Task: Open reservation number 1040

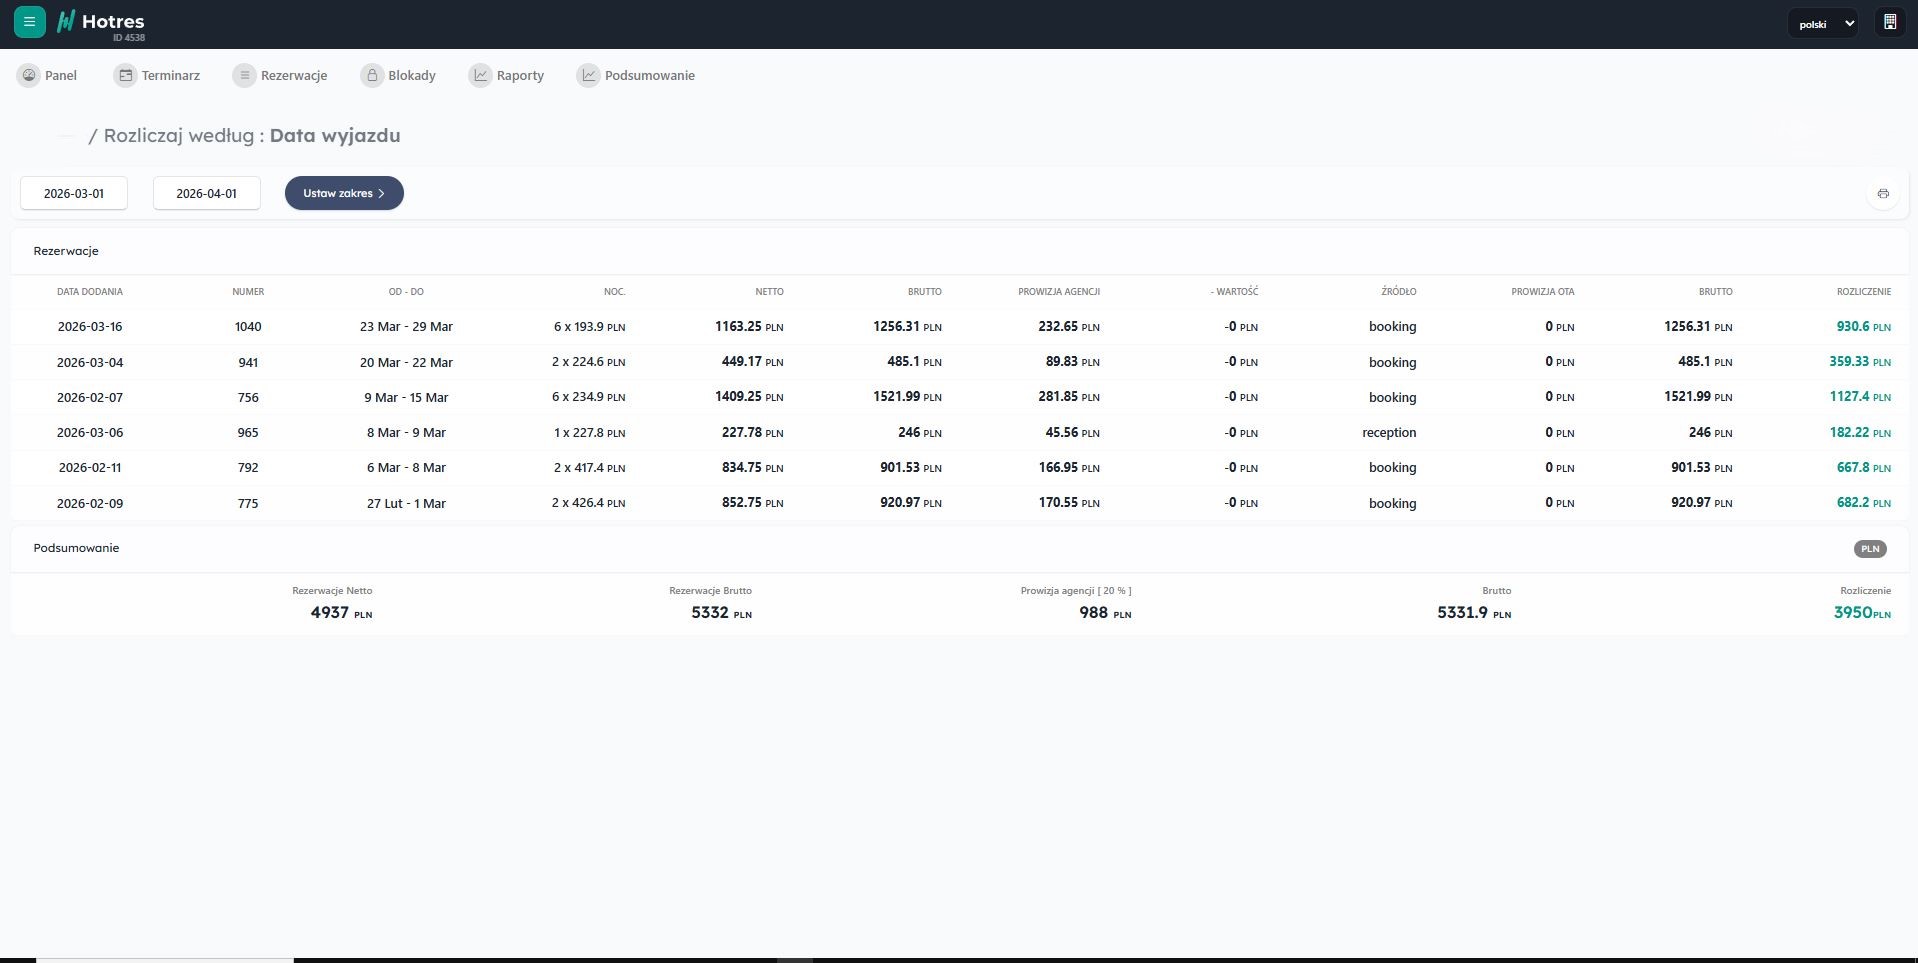Action: (248, 327)
